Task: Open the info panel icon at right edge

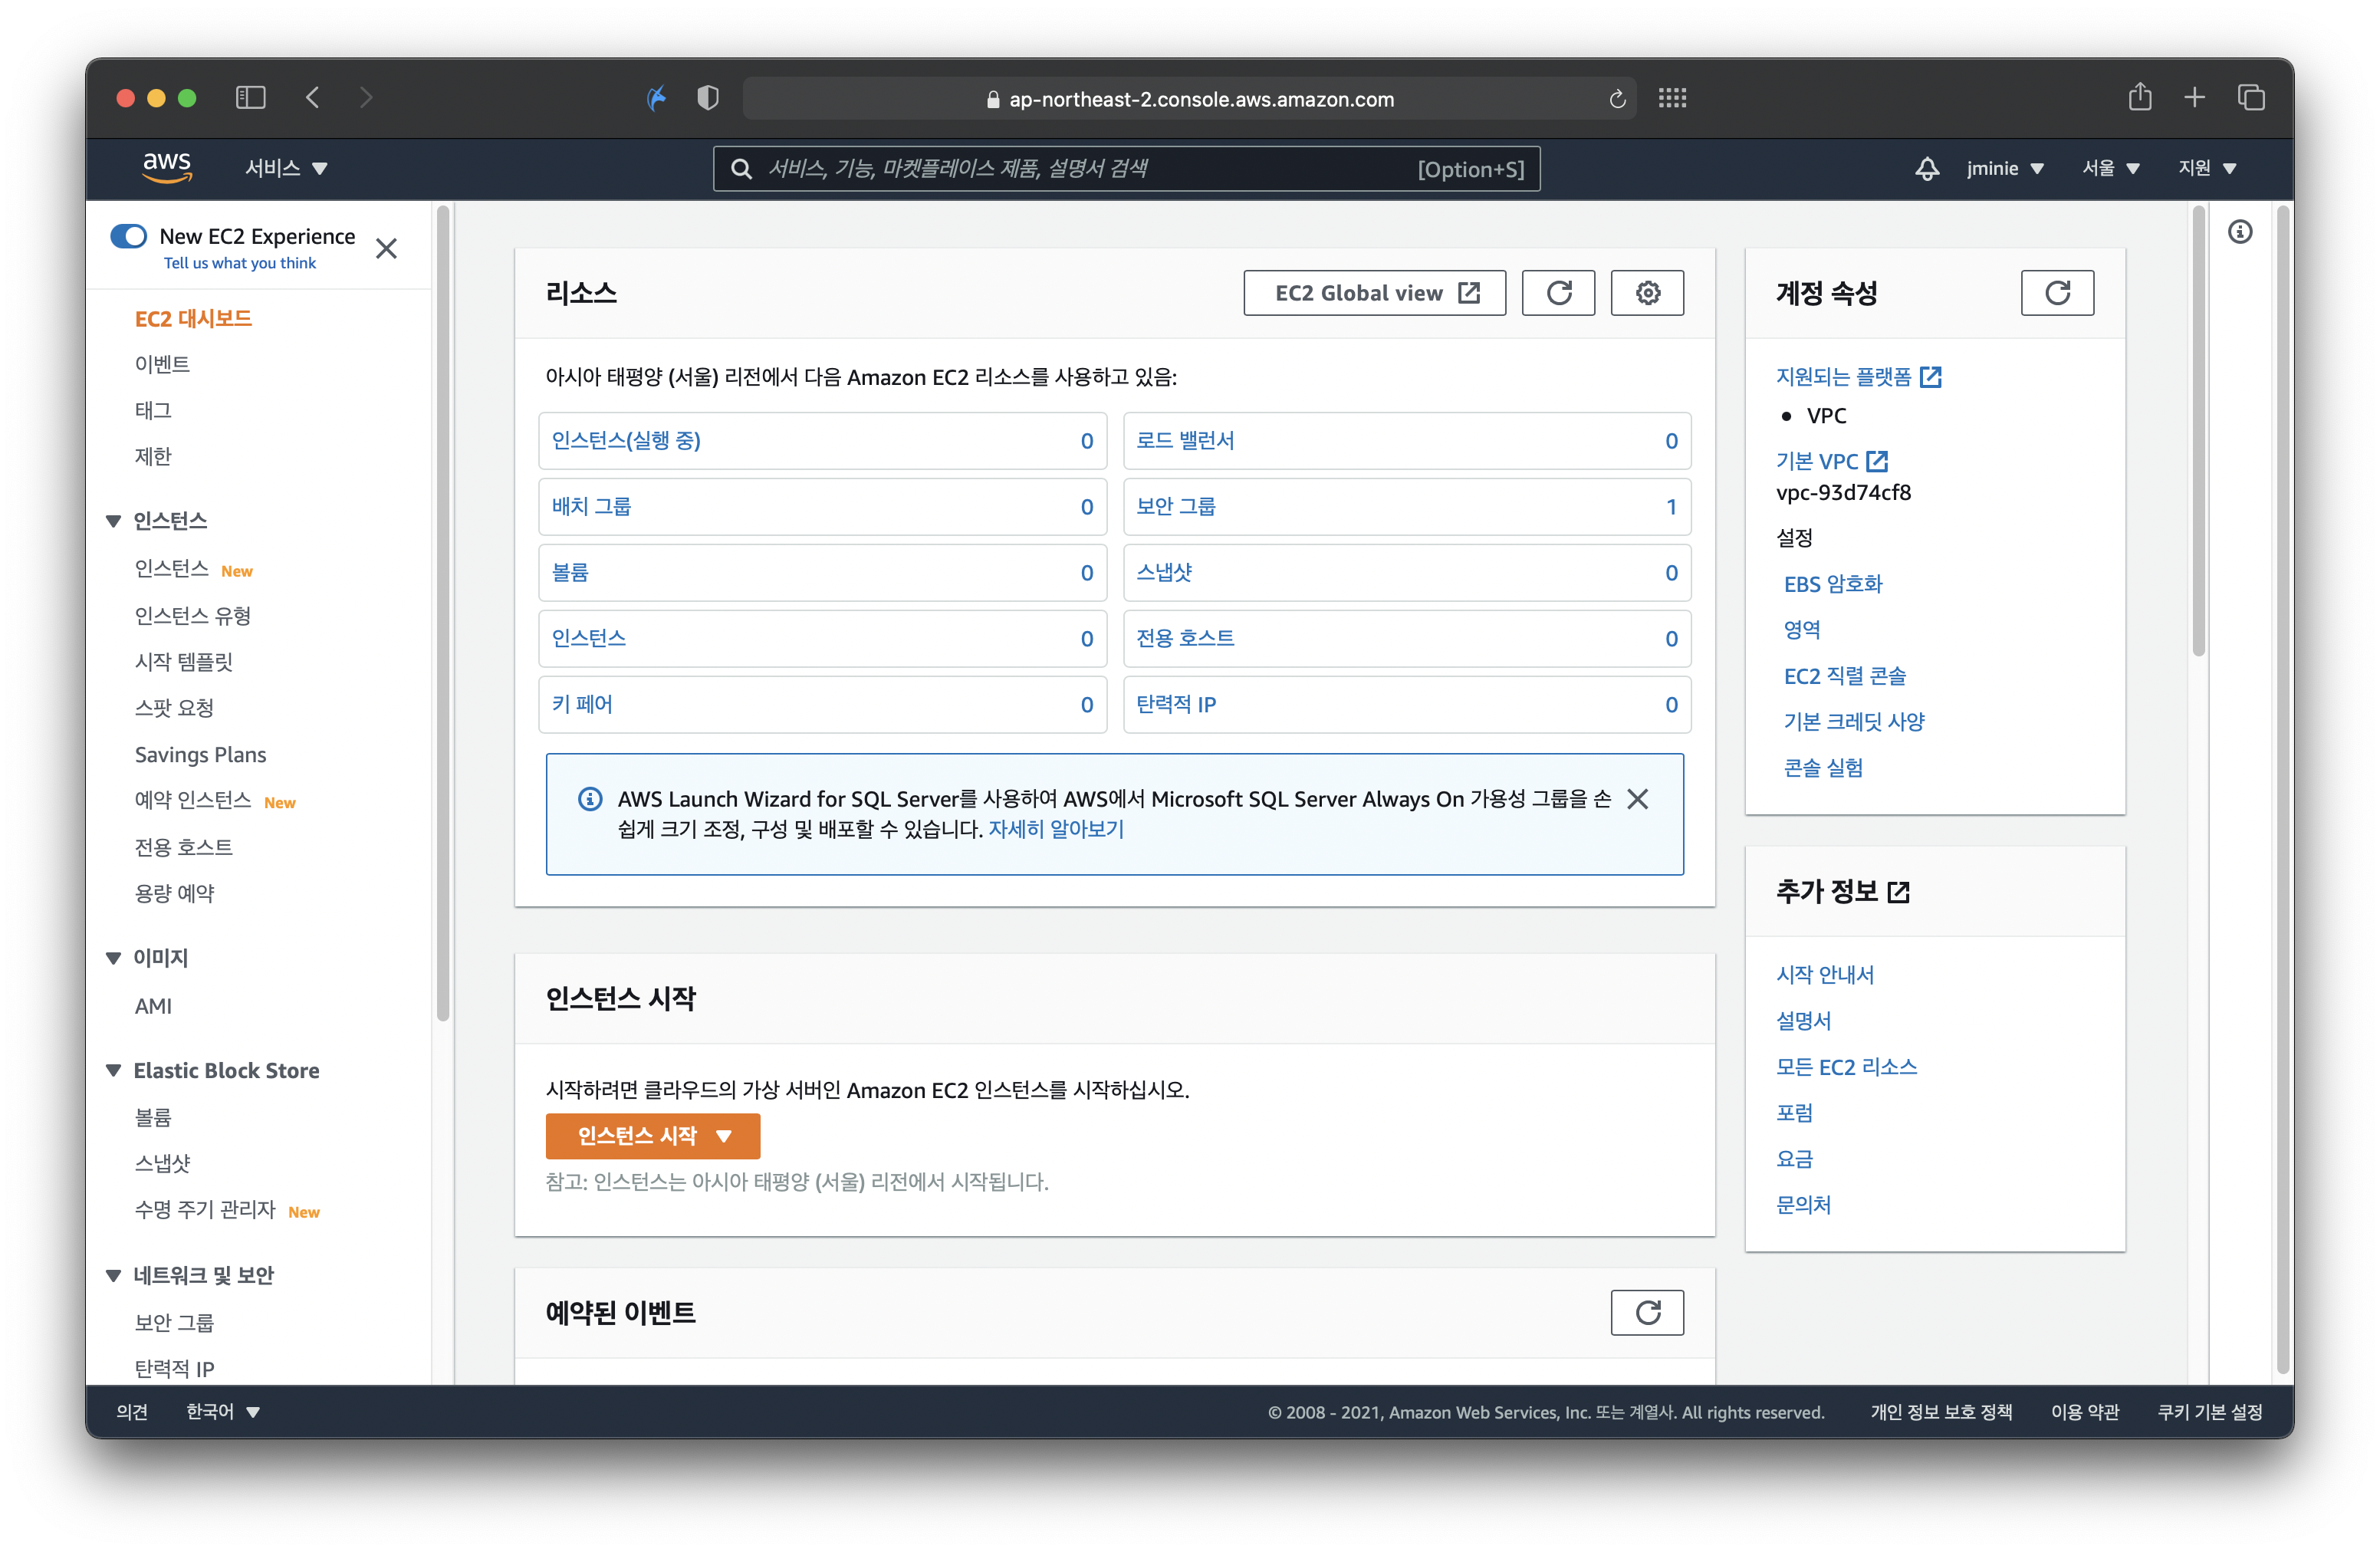Action: point(2240,232)
